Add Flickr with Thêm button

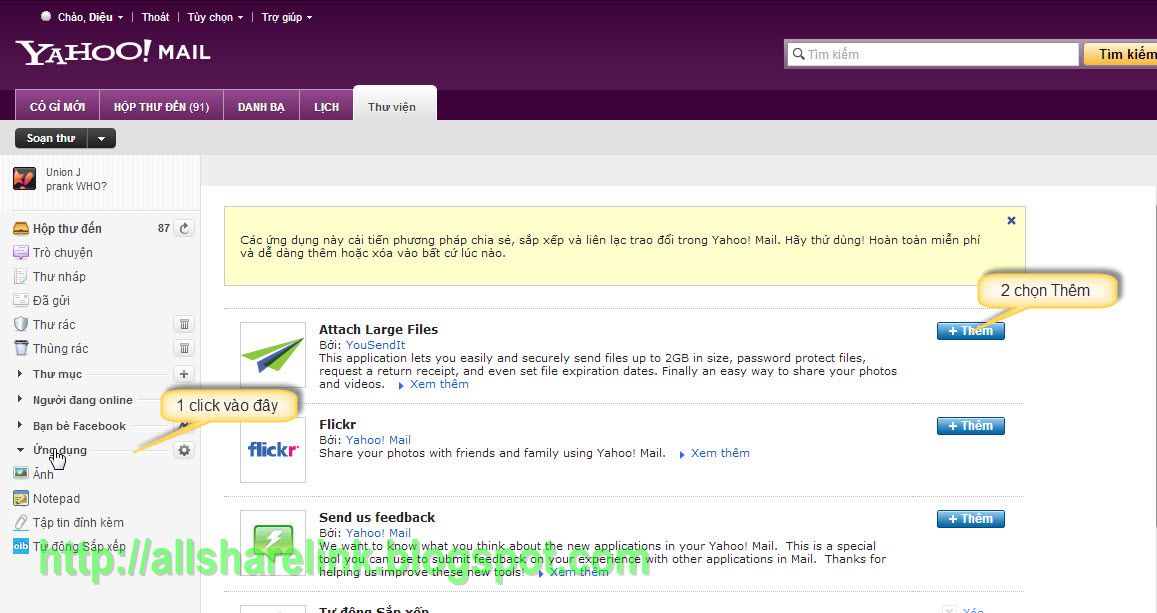970,426
